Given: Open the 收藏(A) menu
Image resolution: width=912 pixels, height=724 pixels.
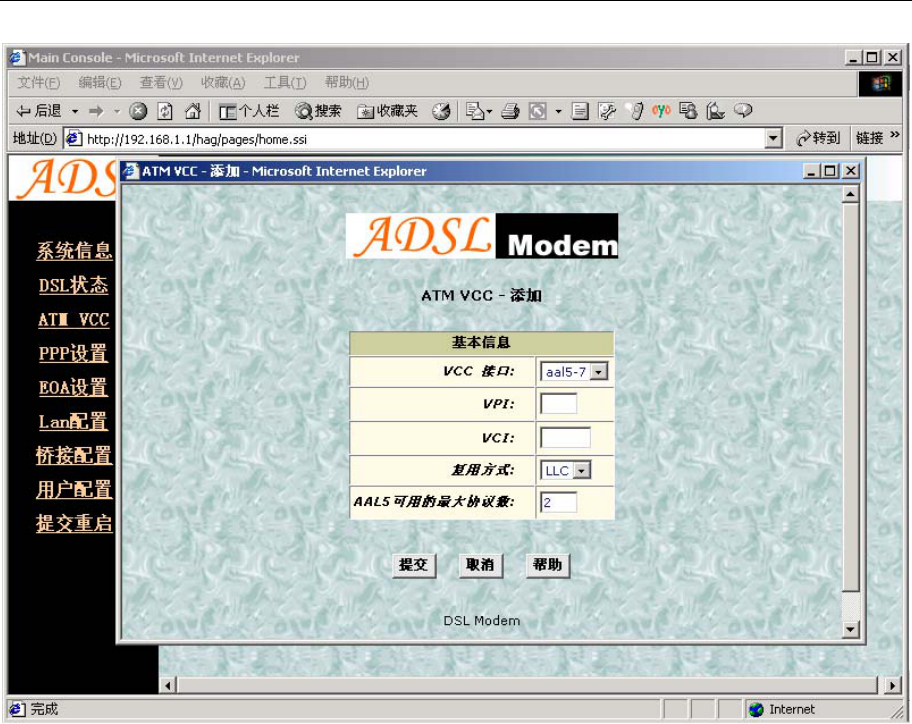Looking at the screenshot, I should (223, 83).
